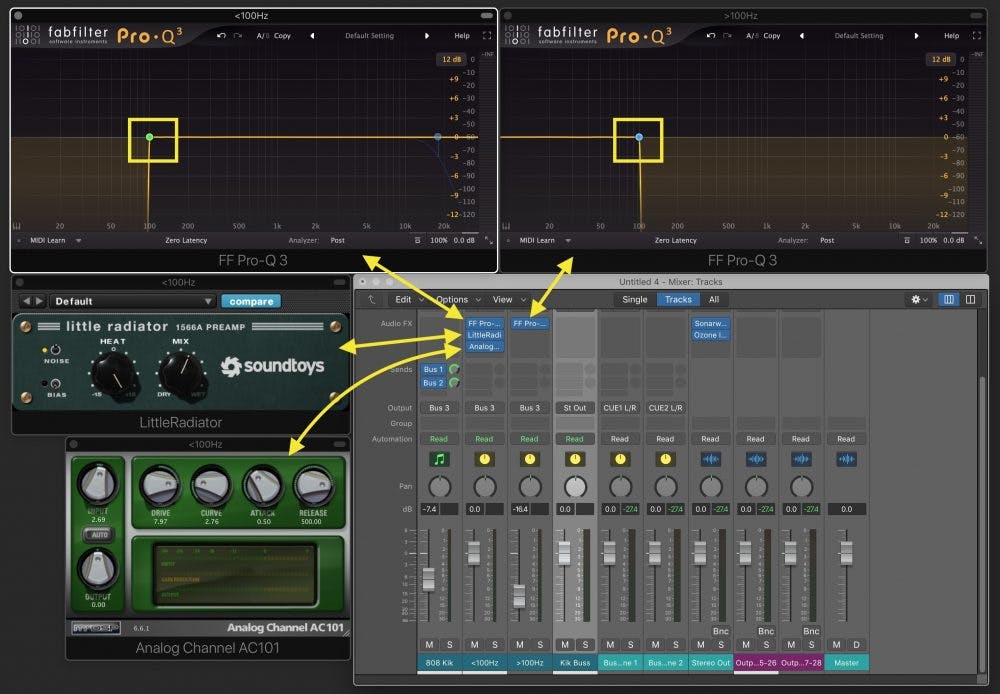Enable AUTO button on Analog Channel AC101
The image size is (1000, 694).
click(x=97, y=535)
